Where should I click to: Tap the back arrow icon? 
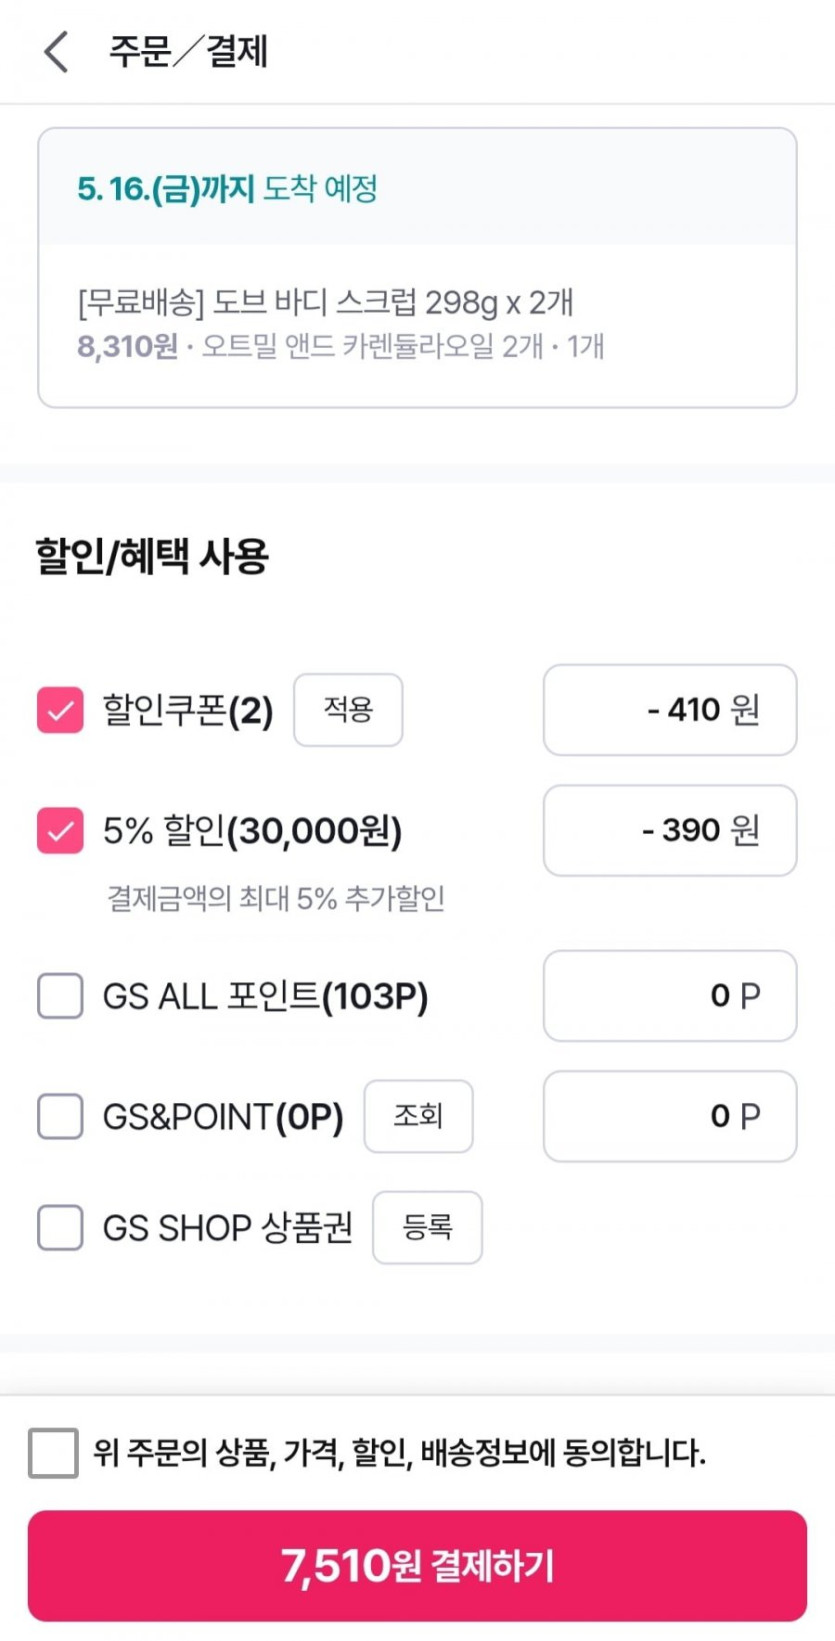[57, 51]
